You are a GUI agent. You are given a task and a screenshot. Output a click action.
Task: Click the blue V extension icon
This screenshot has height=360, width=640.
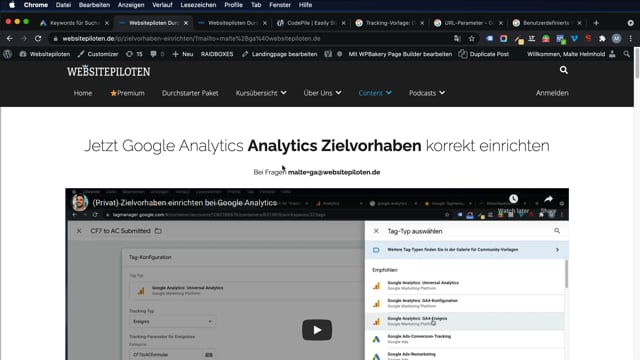coord(574,38)
